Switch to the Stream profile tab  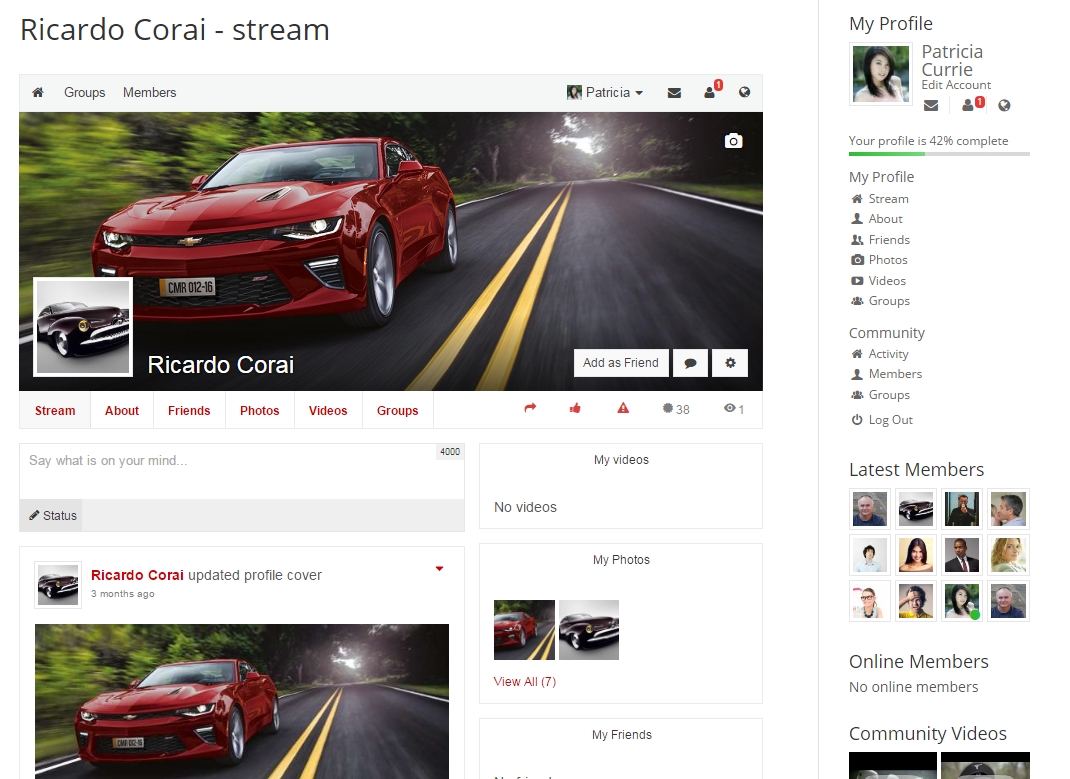tap(55, 411)
